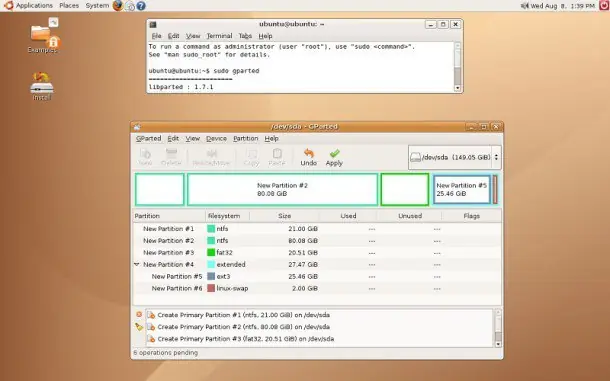Click the date and time clock
610x381 pixels.
pos(563,6)
